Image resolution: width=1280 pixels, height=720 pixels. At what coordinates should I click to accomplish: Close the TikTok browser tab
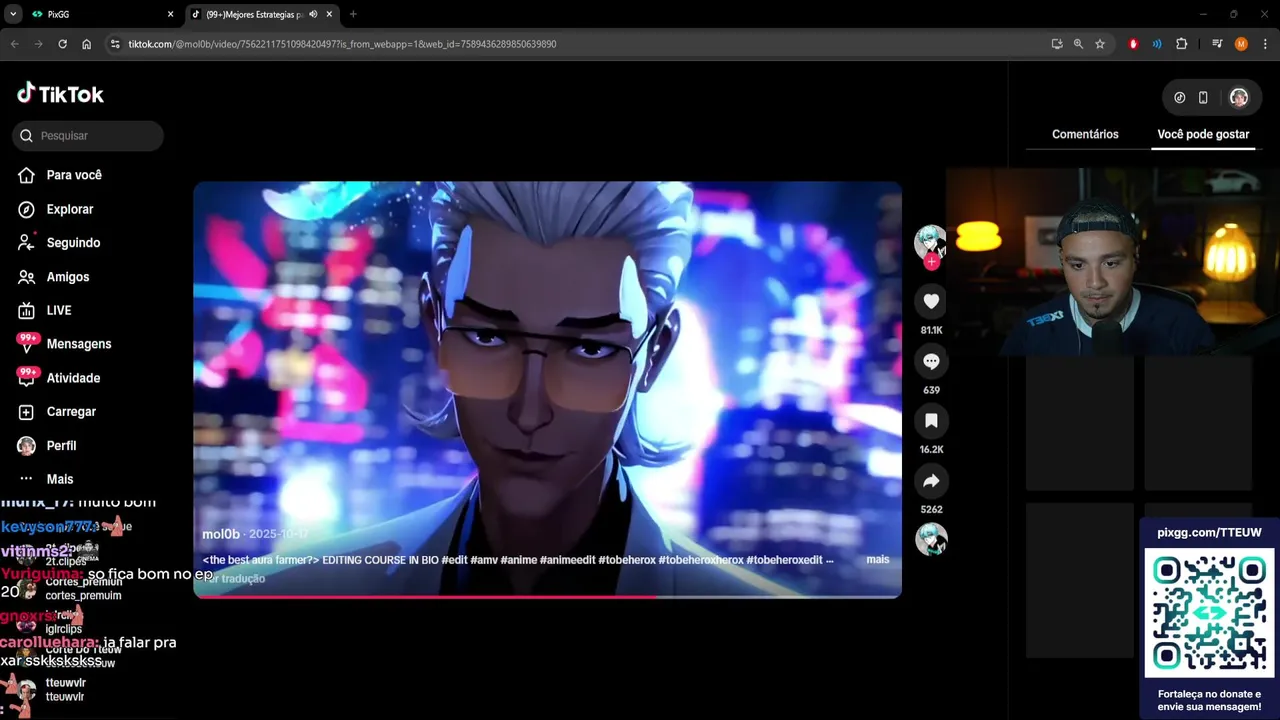329,14
